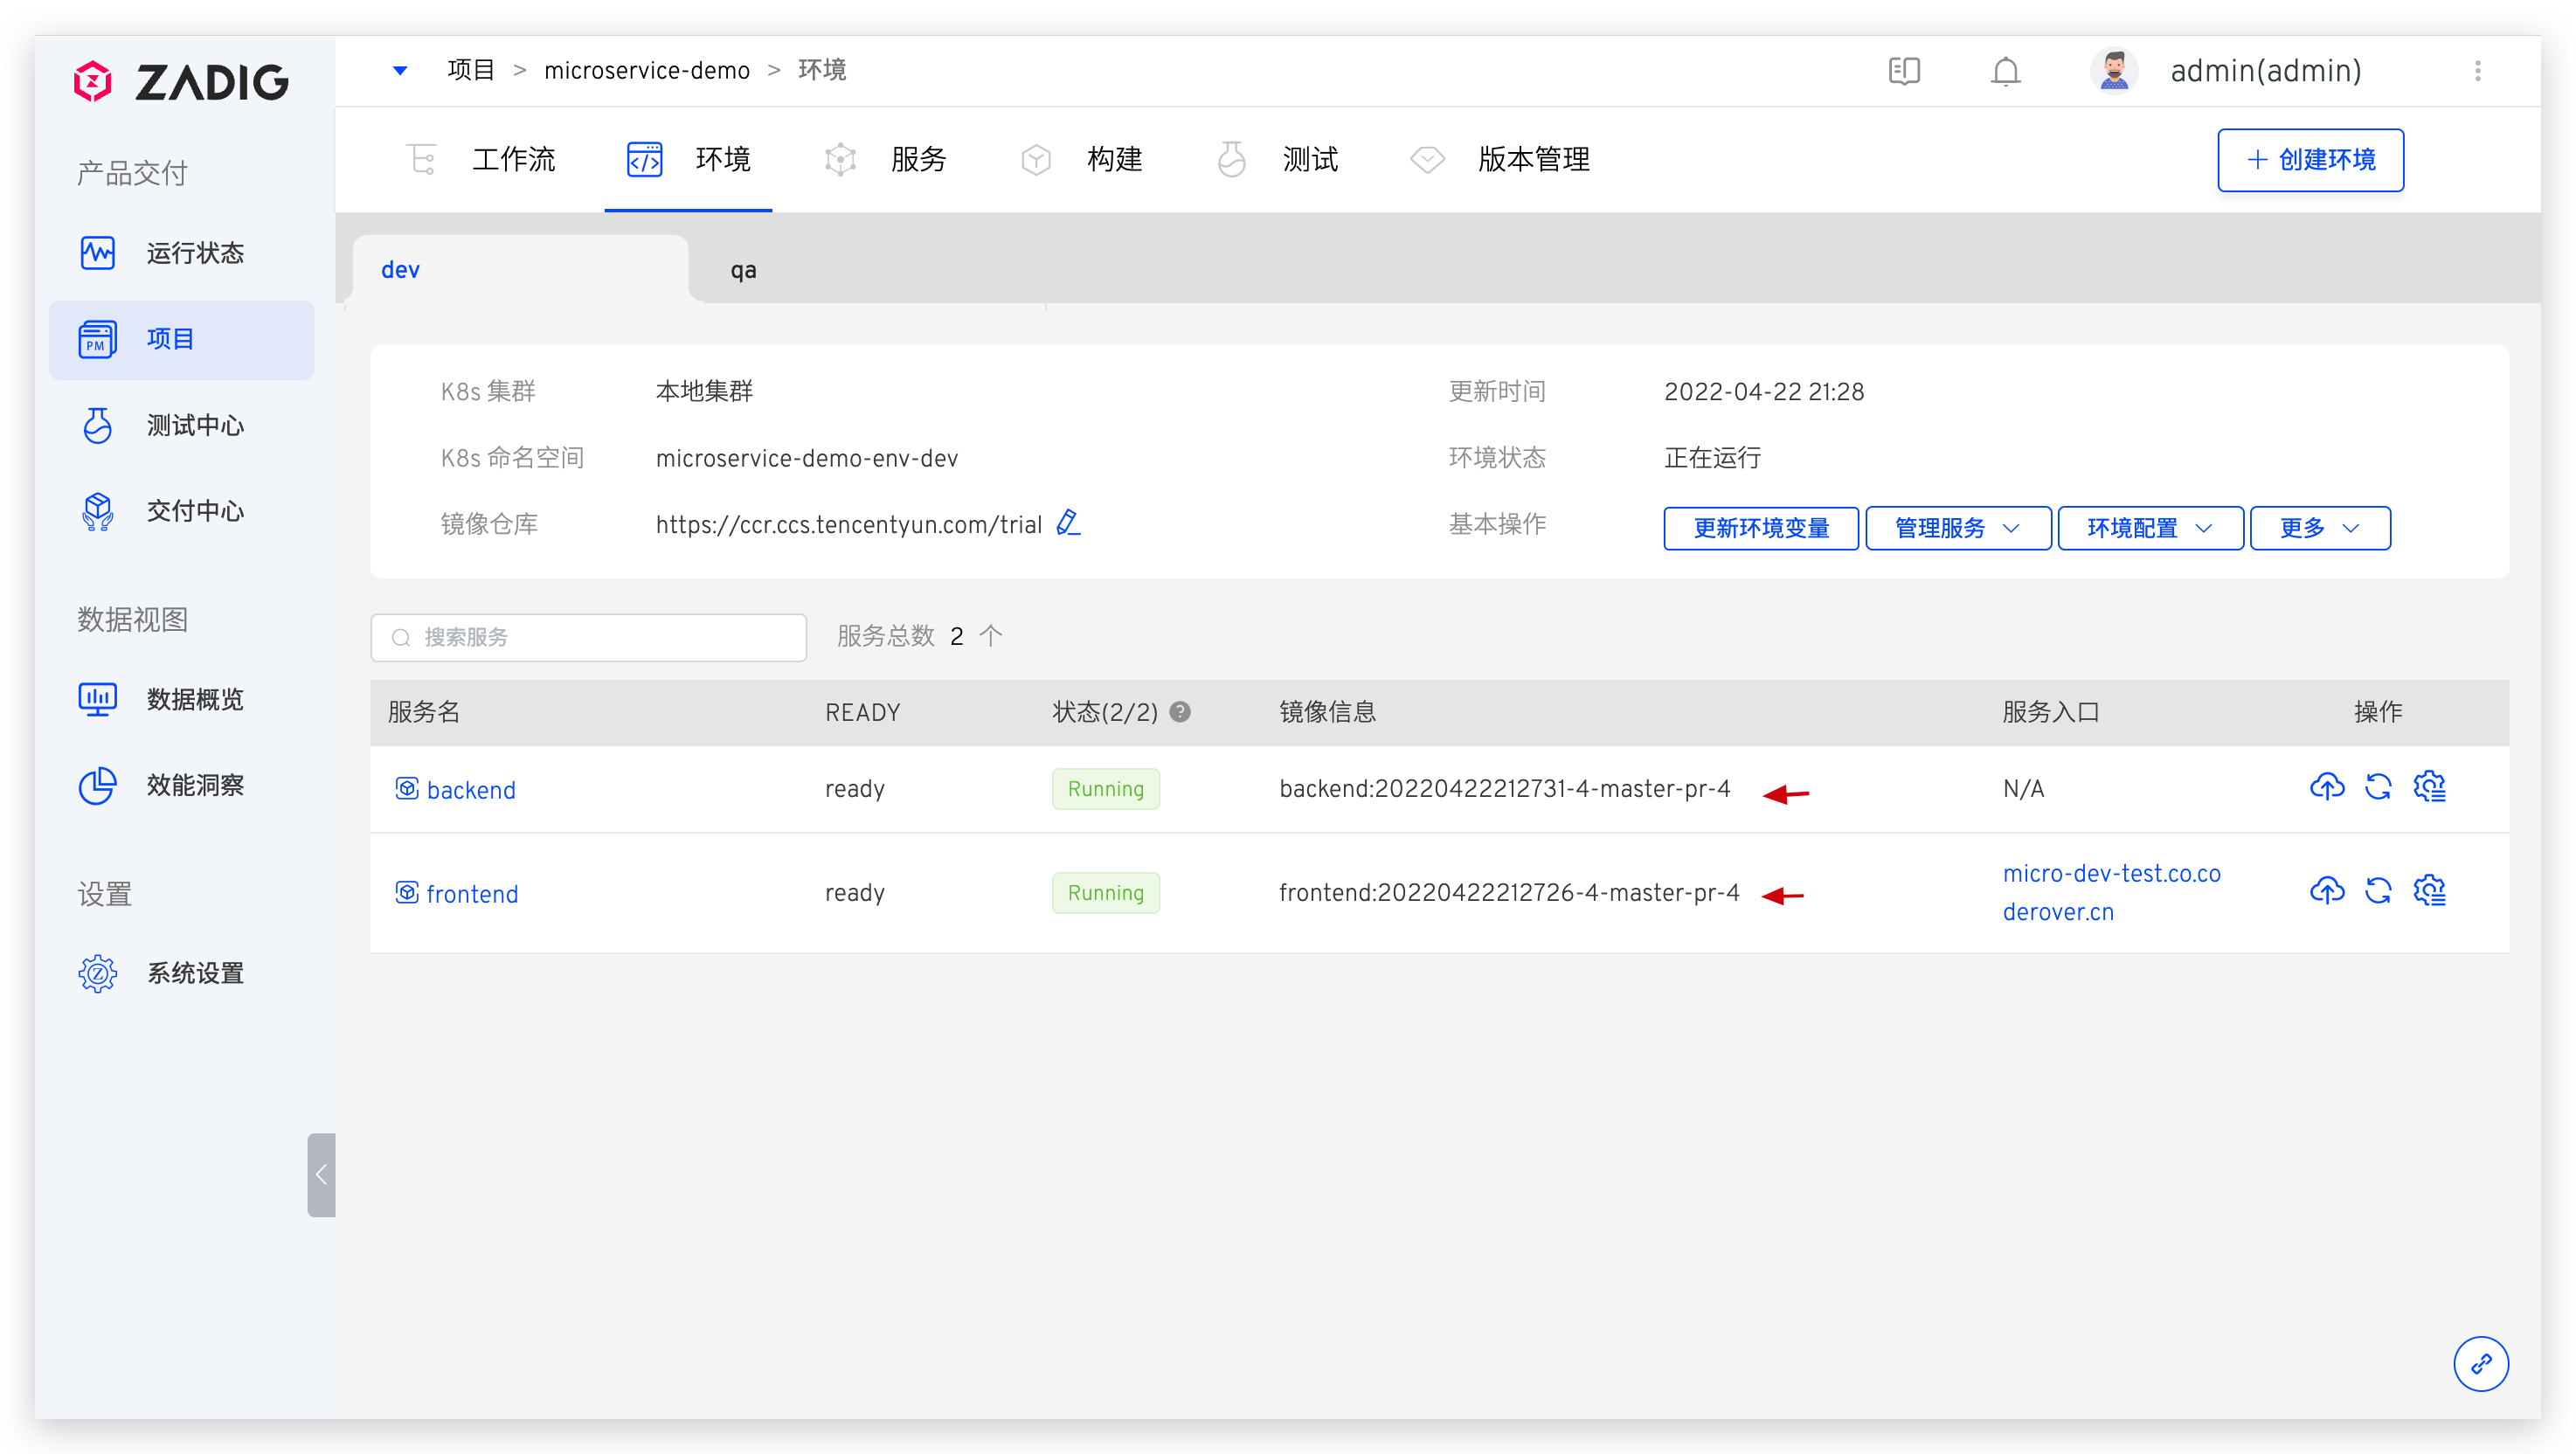Open backend service config gear icon
This screenshot has height=1454, width=2576.
tap(2430, 787)
